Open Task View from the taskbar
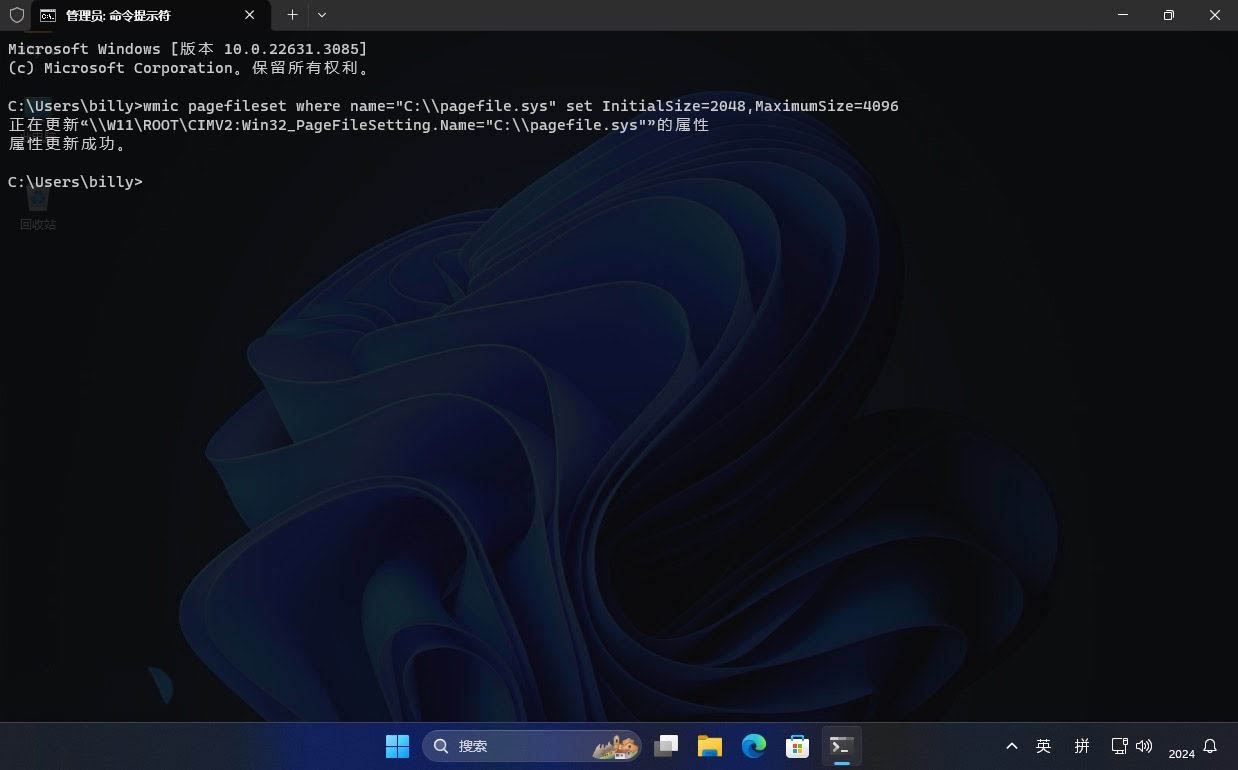1238x770 pixels. tap(666, 746)
